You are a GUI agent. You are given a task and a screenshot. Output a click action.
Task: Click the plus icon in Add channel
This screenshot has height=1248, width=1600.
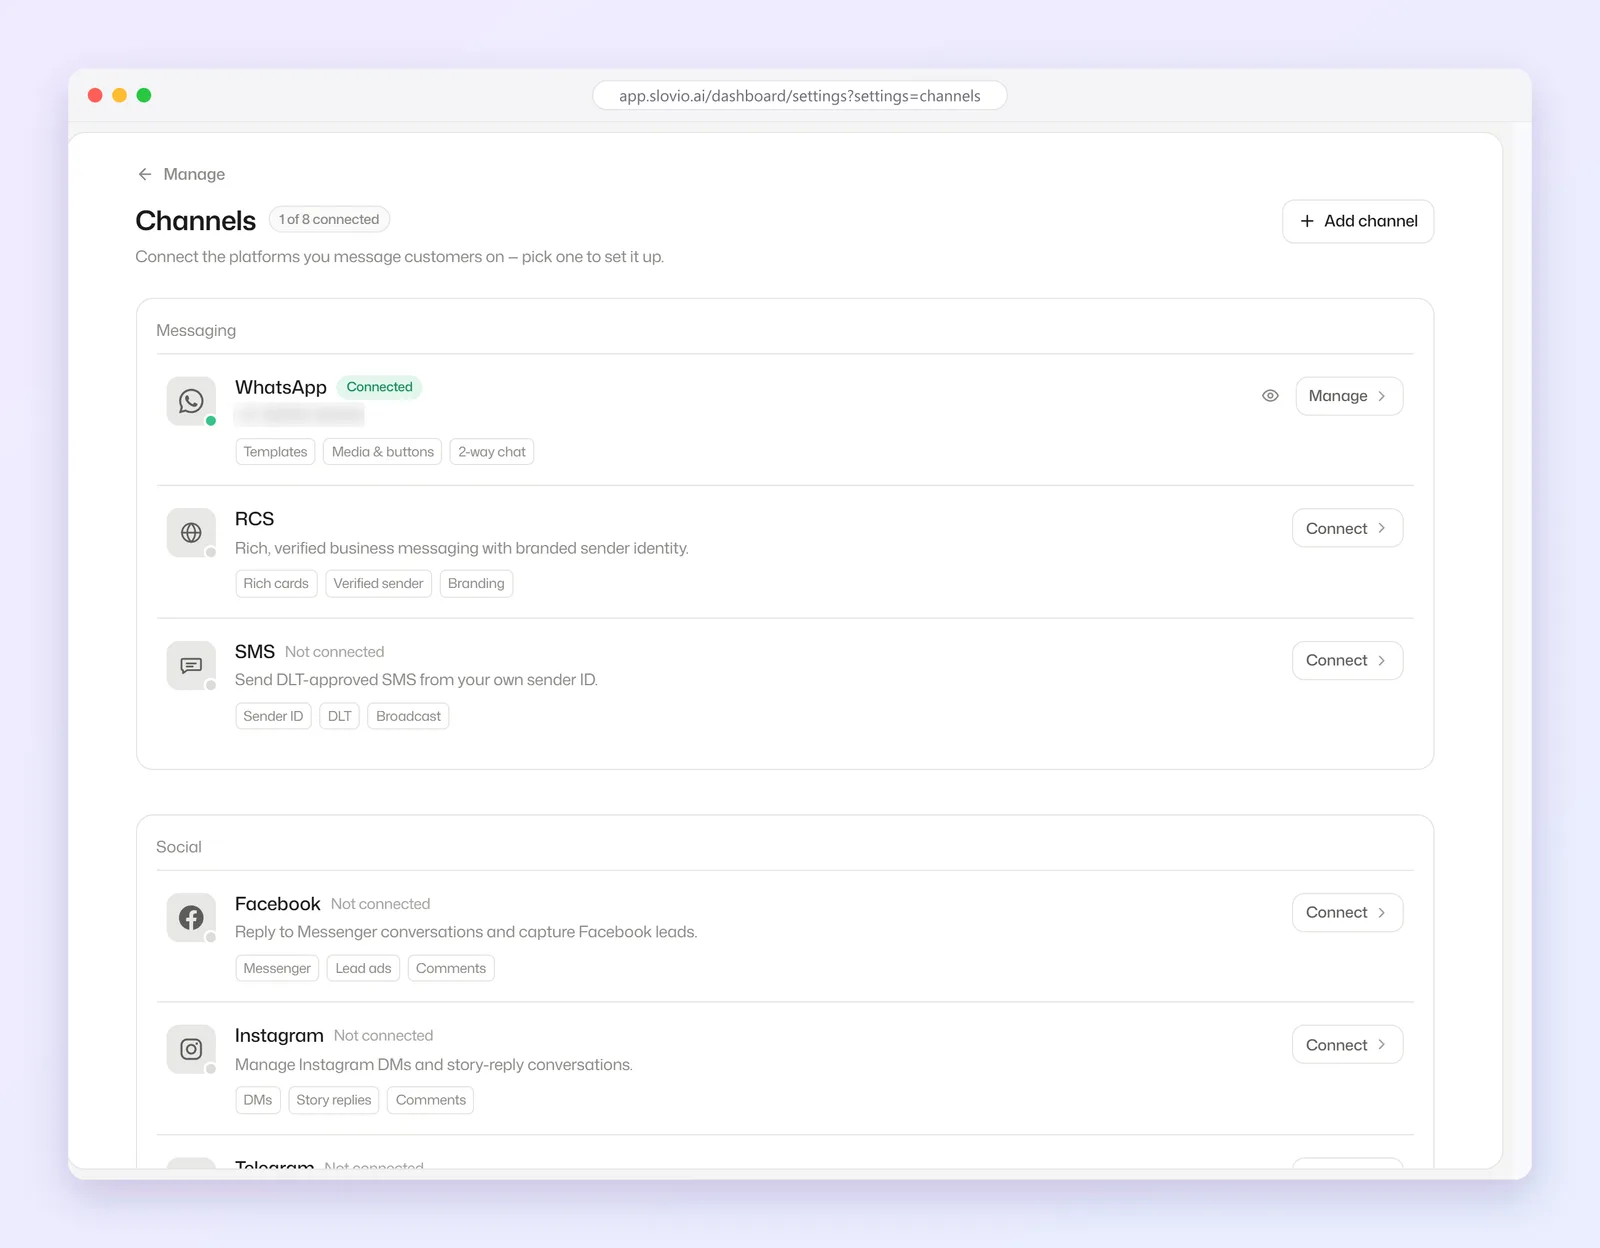tap(1307, 221)
